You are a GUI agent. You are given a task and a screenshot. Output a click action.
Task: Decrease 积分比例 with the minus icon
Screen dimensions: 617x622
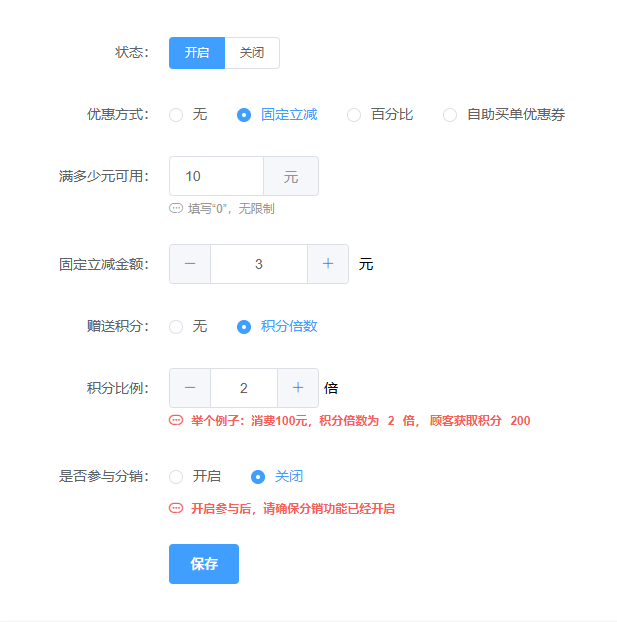(x=190, y=388)
